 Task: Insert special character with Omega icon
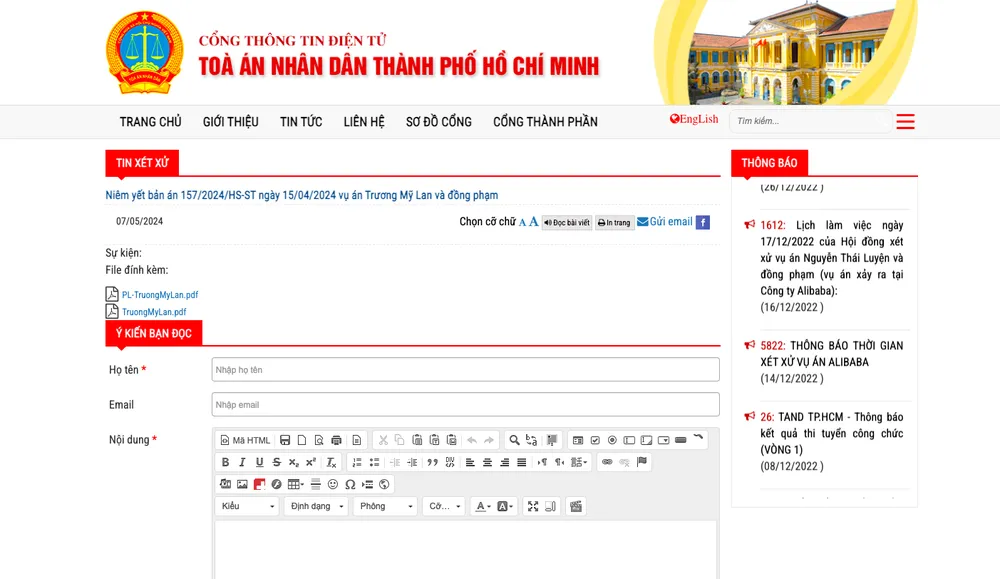tap(350, 484)
